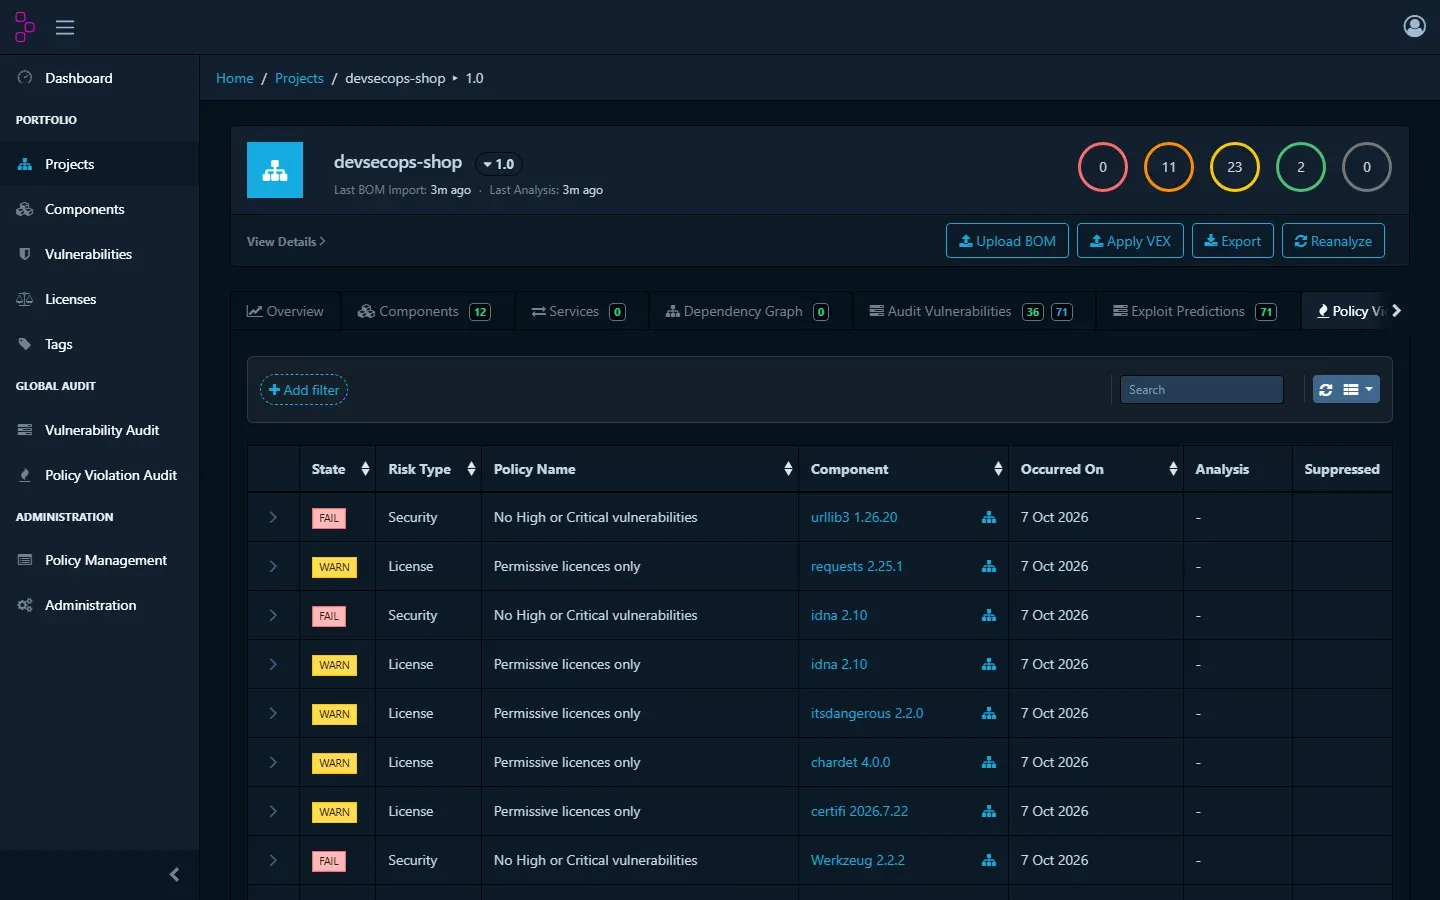Viewport: 1440px width, 900px height.
Task: Click the Apply VEX button
Action: click(x=1130, y=241)
